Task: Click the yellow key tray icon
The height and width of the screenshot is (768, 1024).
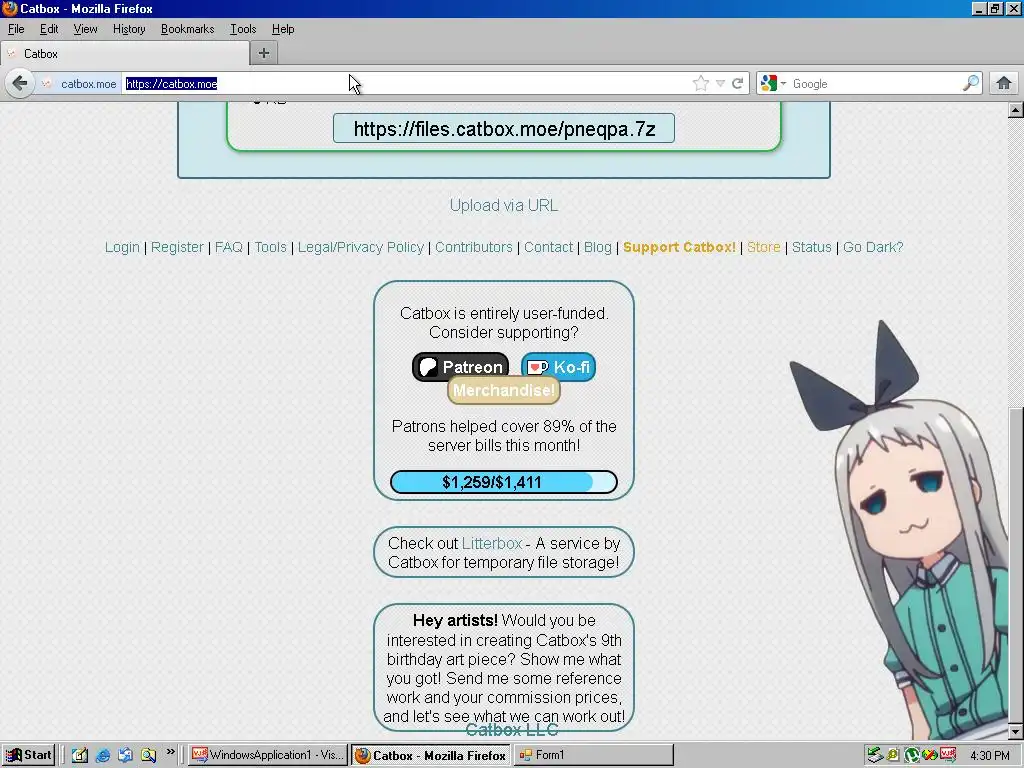Action: 893,756
